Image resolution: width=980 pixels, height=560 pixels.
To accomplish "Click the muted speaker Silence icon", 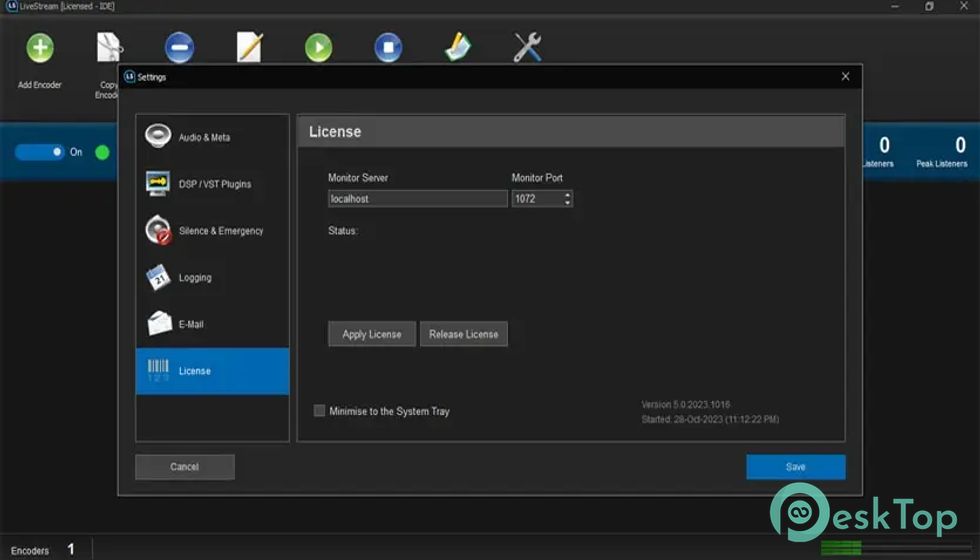I will point(158,230).
